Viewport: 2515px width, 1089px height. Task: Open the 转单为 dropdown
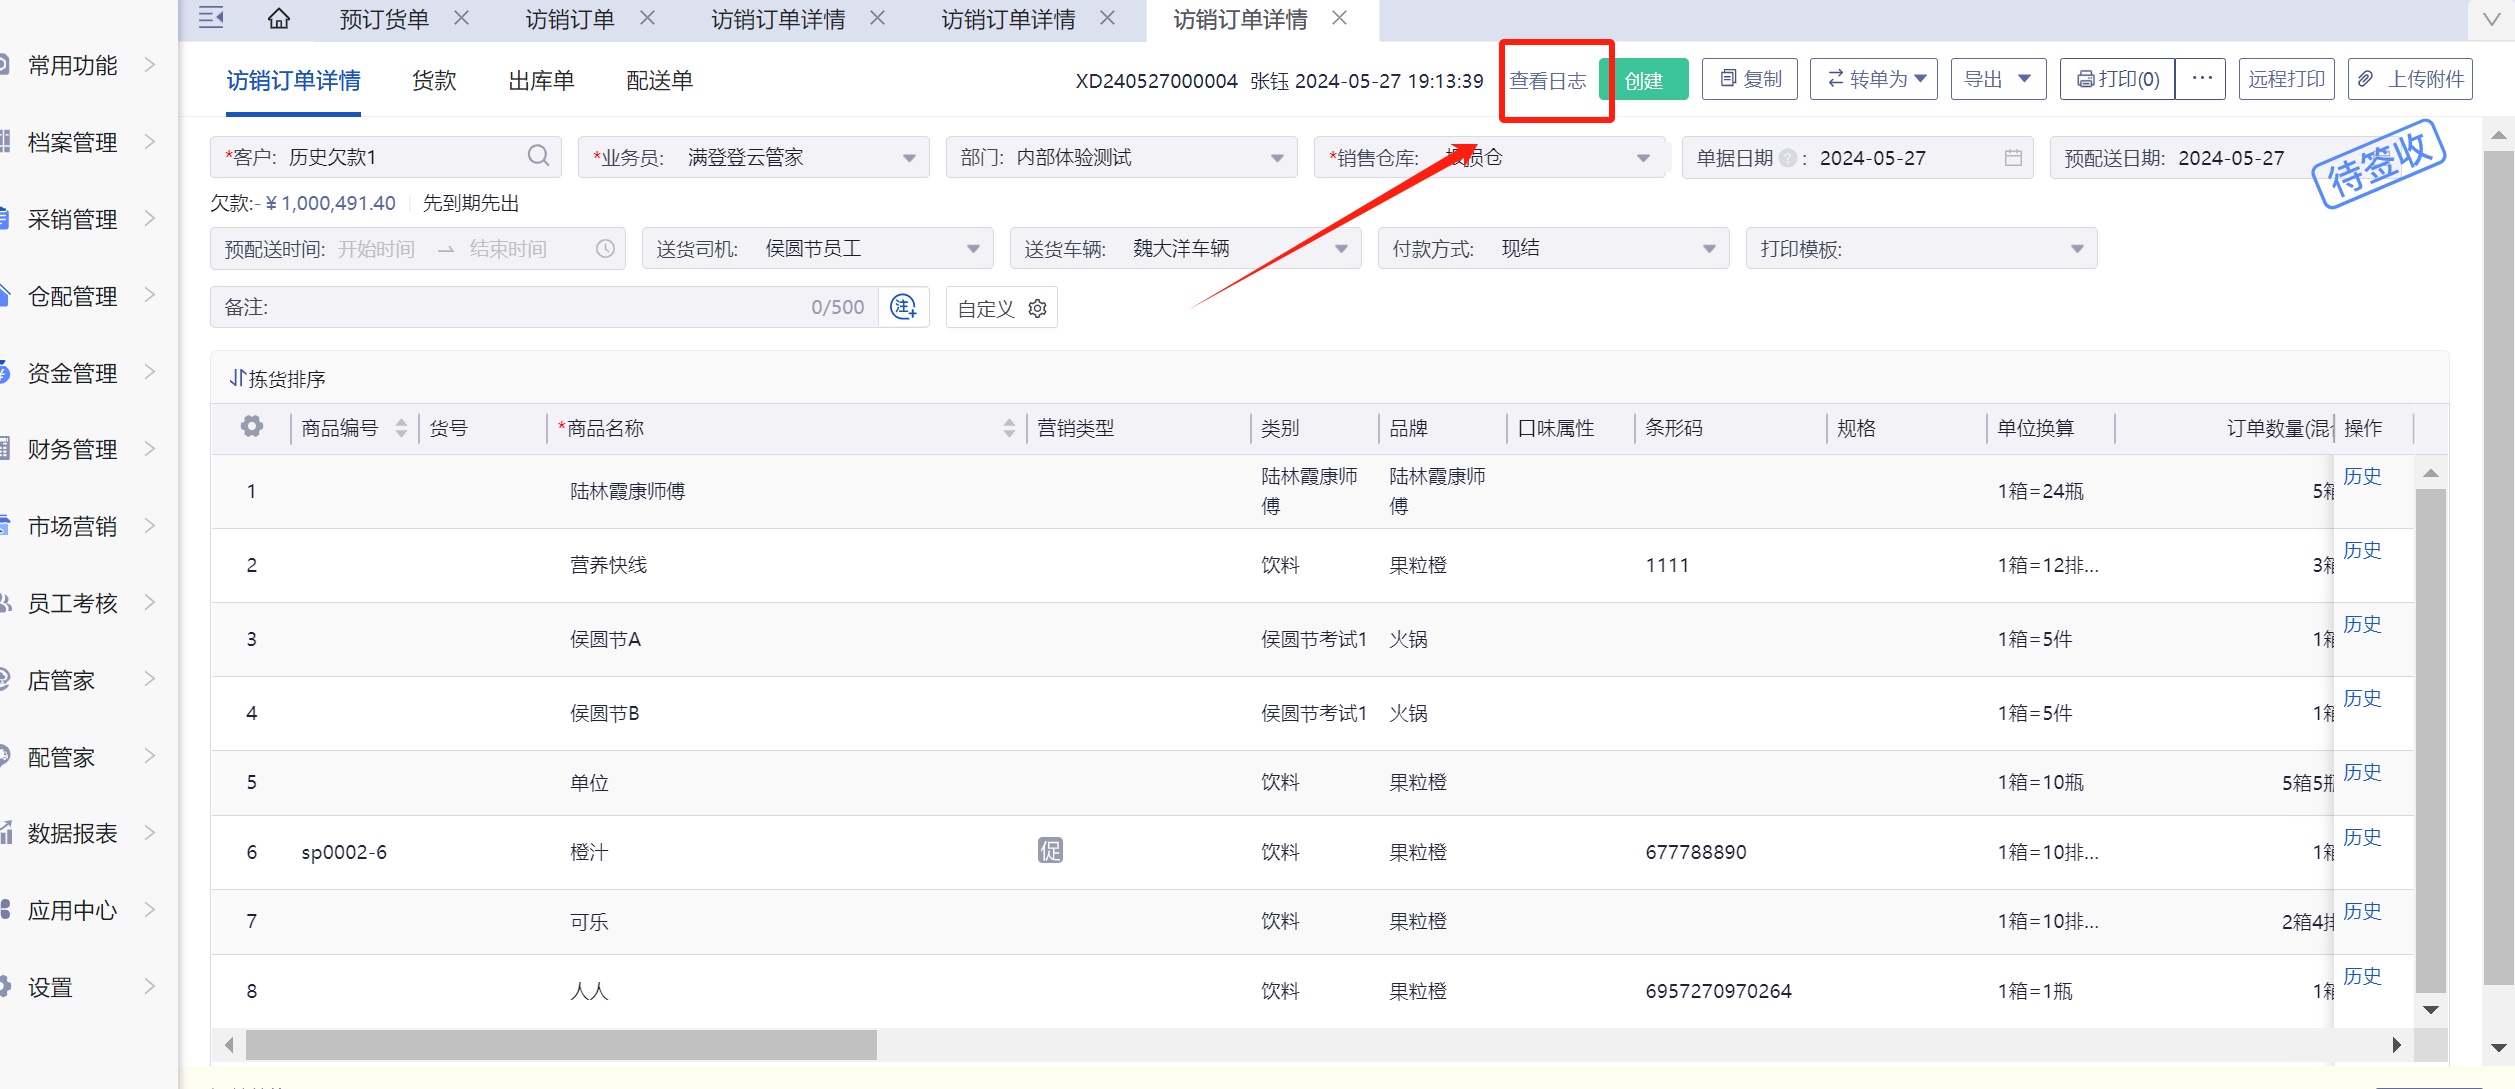[1874, 79]
